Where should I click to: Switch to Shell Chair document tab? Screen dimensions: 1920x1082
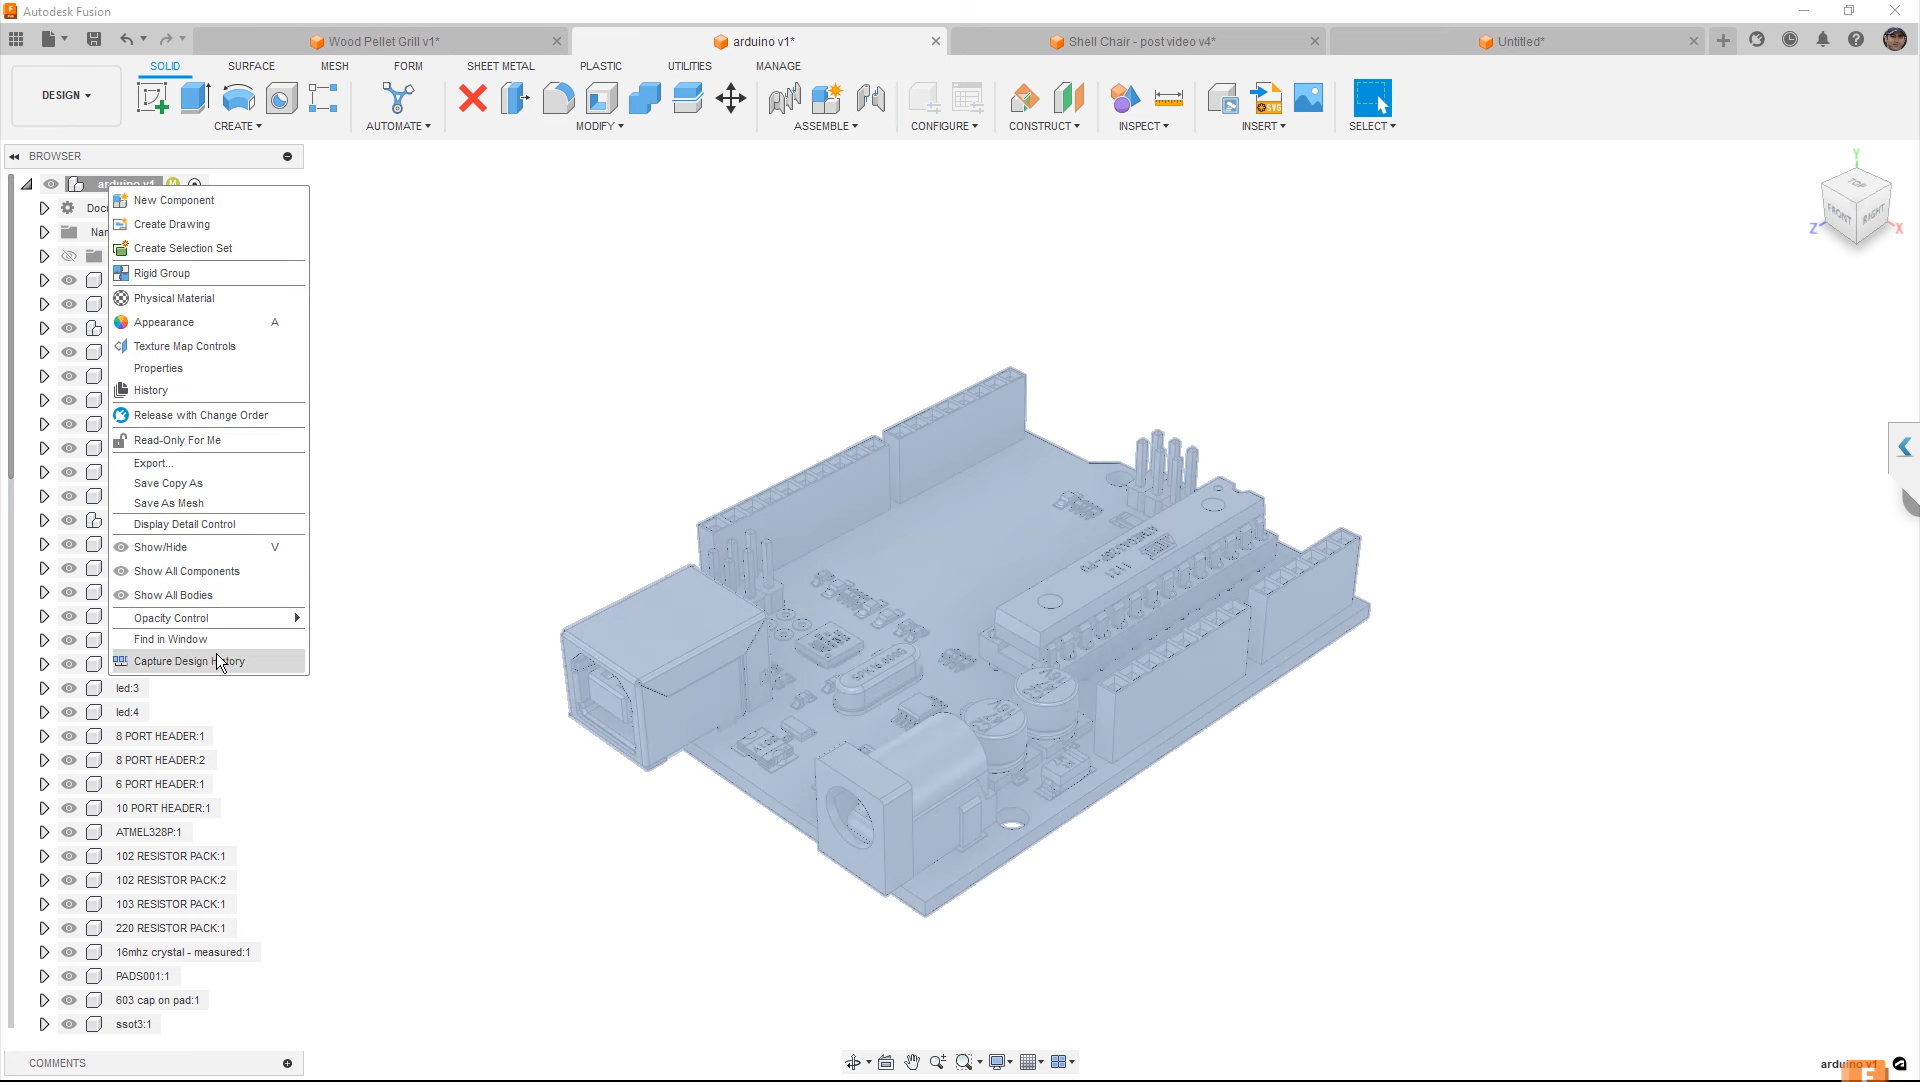[1141, 41]
